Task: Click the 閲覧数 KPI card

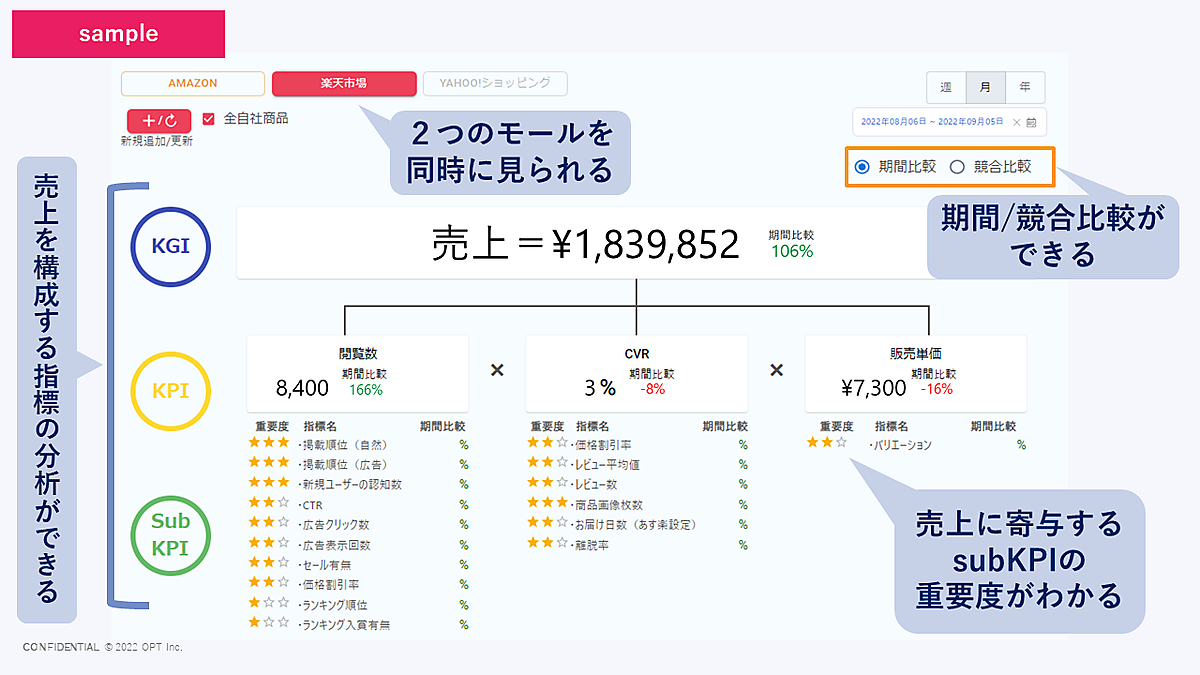Action: point(357,373)
